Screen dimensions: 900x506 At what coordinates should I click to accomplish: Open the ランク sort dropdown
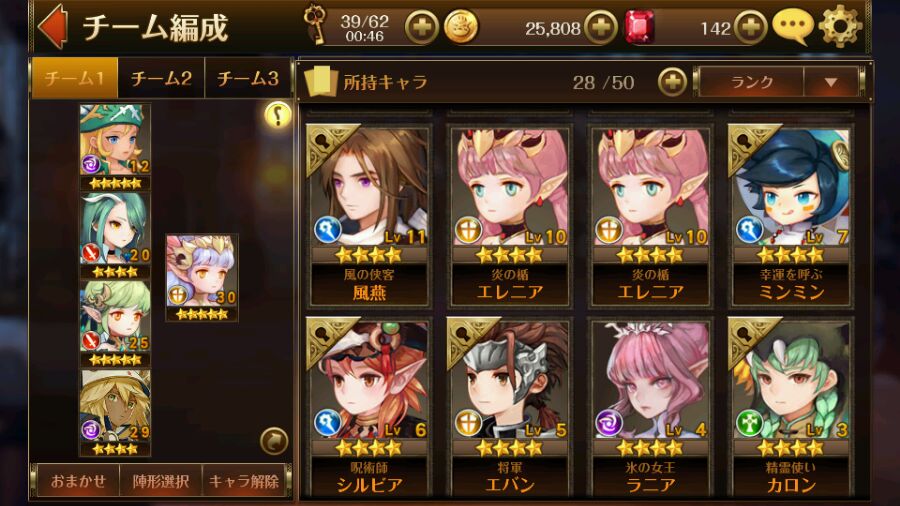click(751, 82)
